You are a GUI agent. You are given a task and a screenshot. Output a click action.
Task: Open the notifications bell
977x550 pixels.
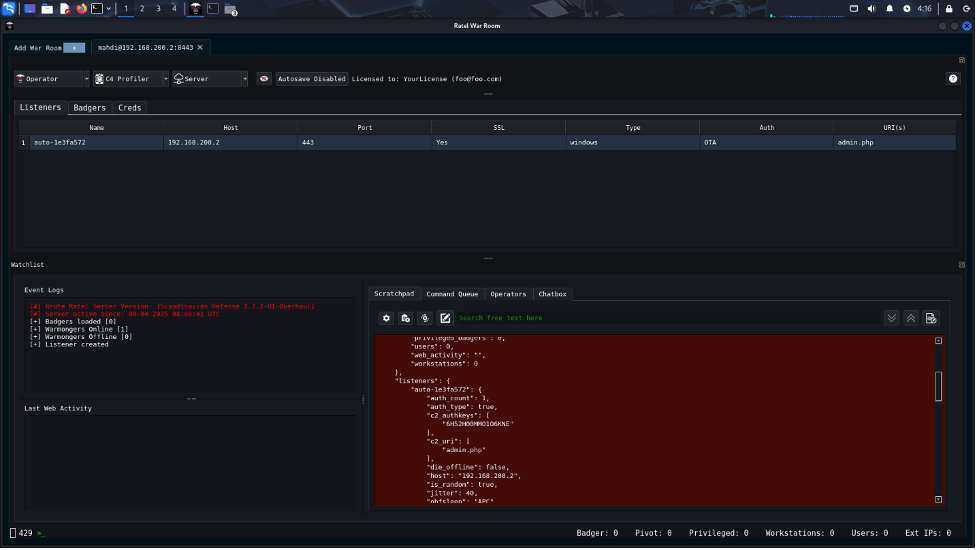pyautogui.click(x=890, y=9)
